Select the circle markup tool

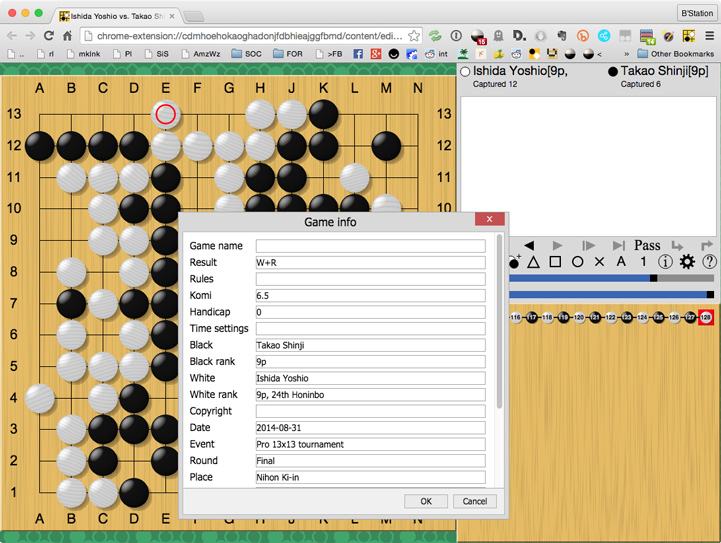(x=577, y=262)
